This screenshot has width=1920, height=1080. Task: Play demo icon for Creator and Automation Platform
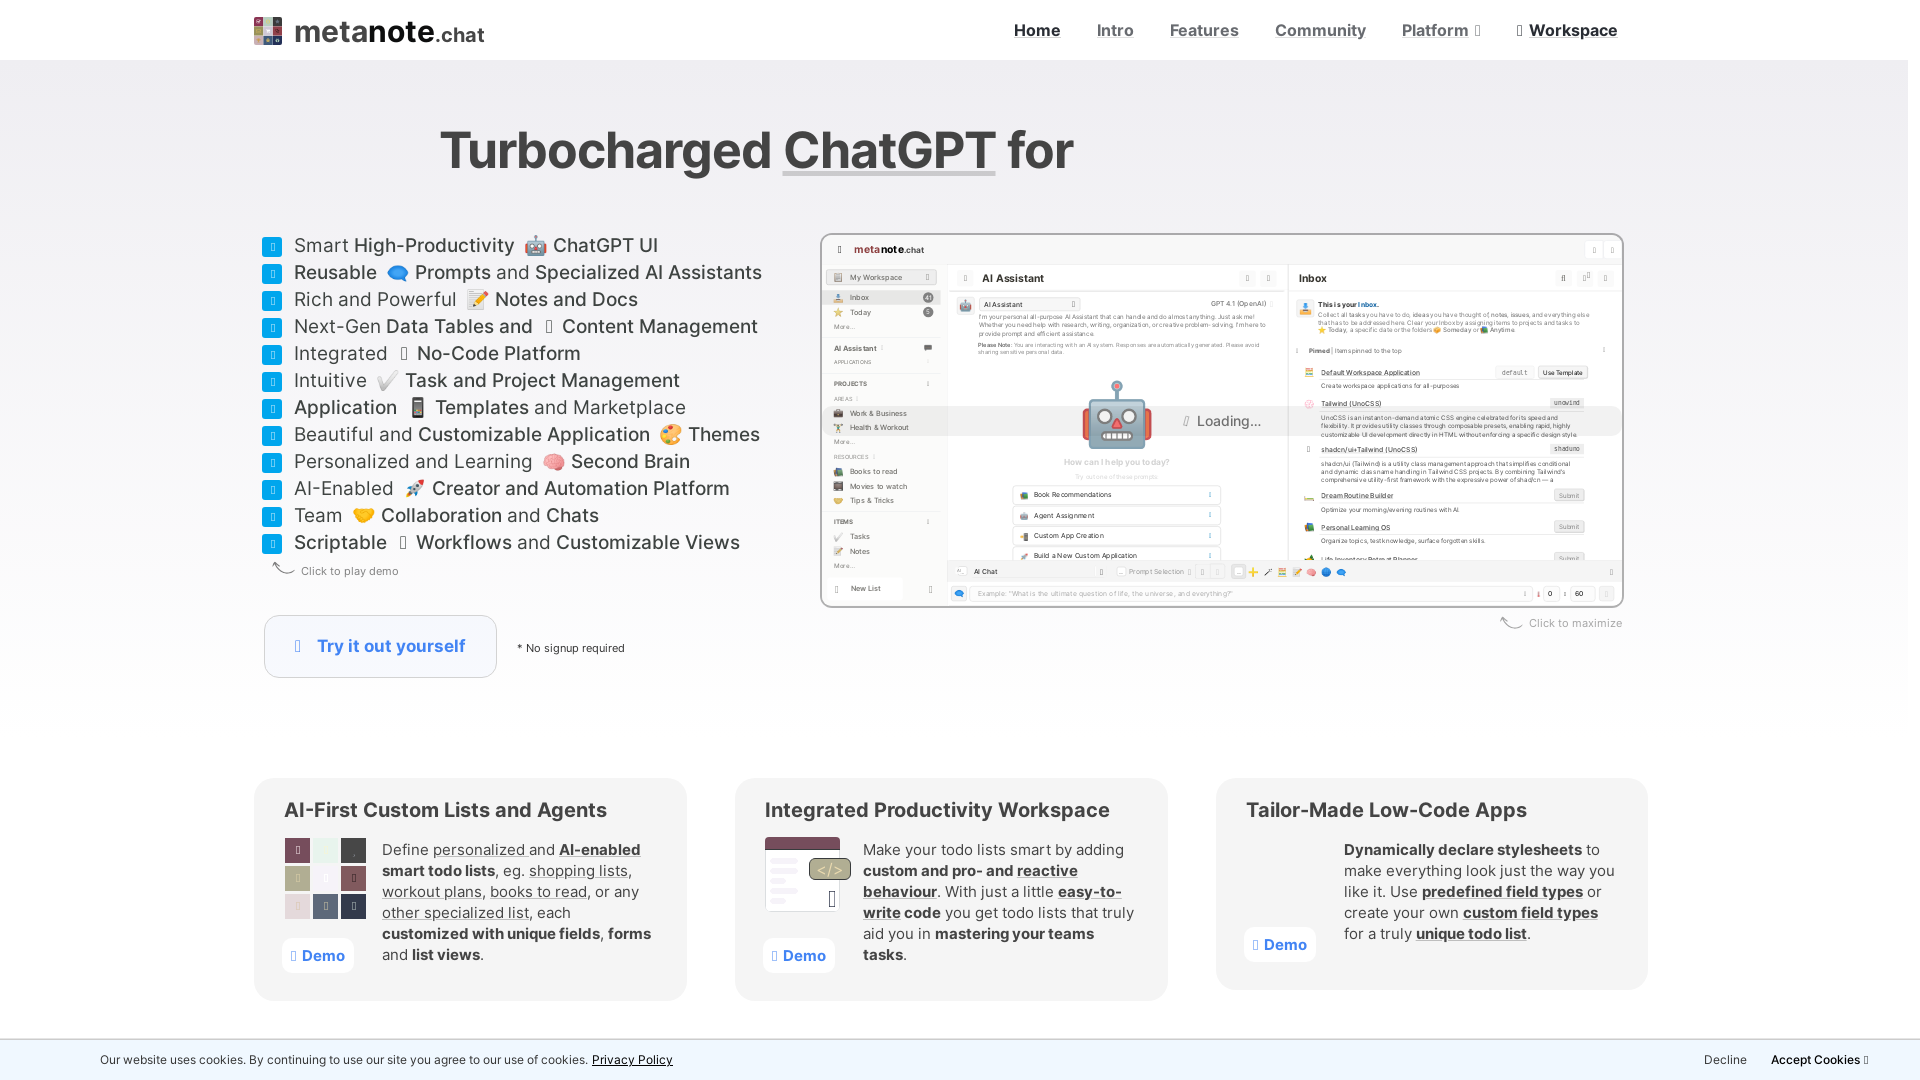tap(272, 490)
